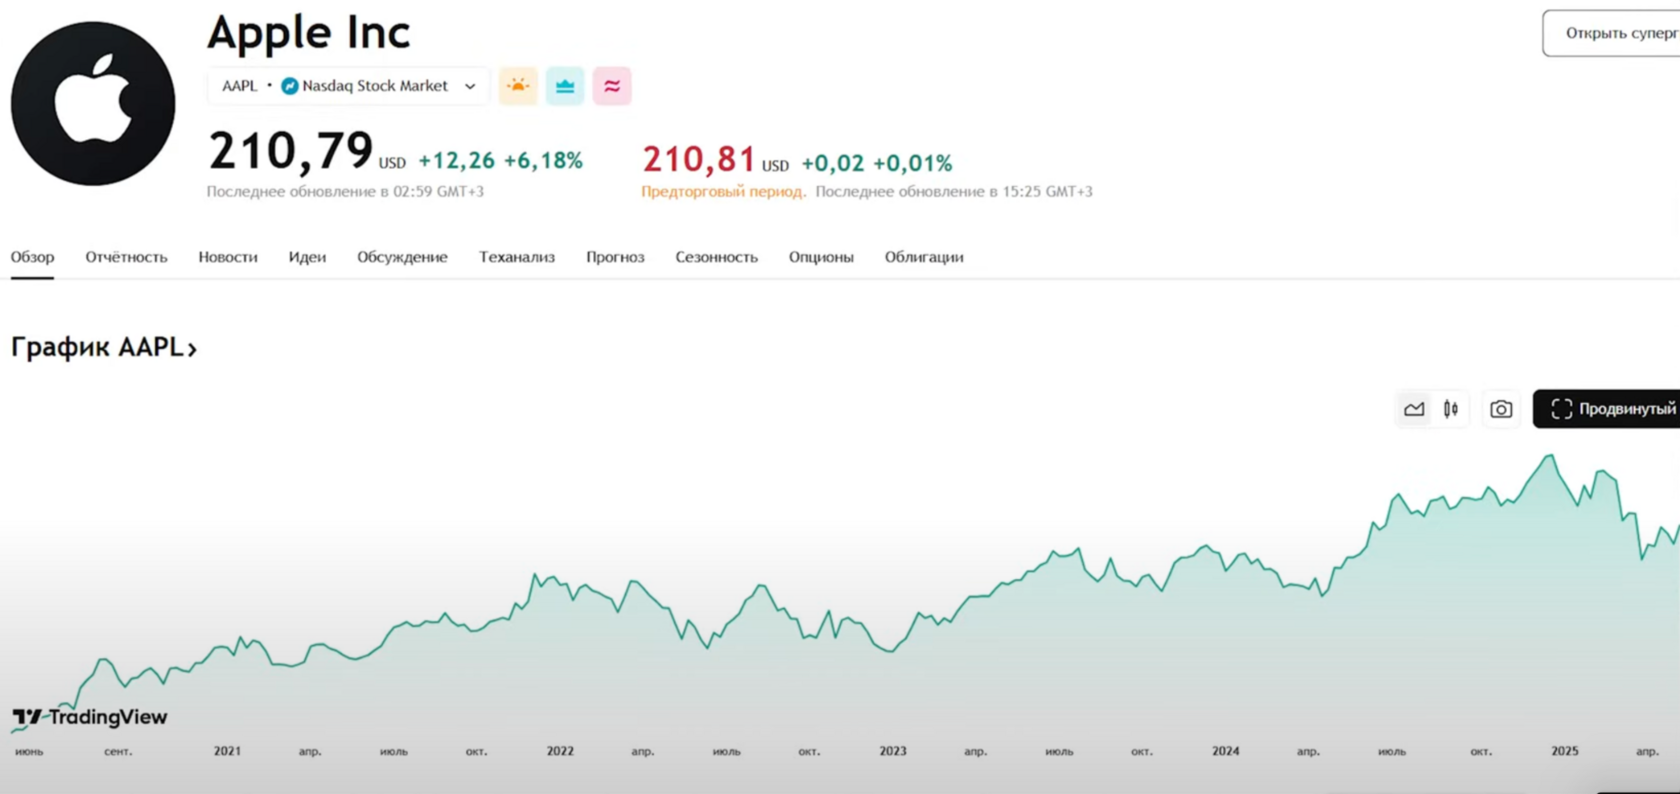Go to the Теханализ tab
This screenshot has height=794, width=1680.
coord(517,257)
